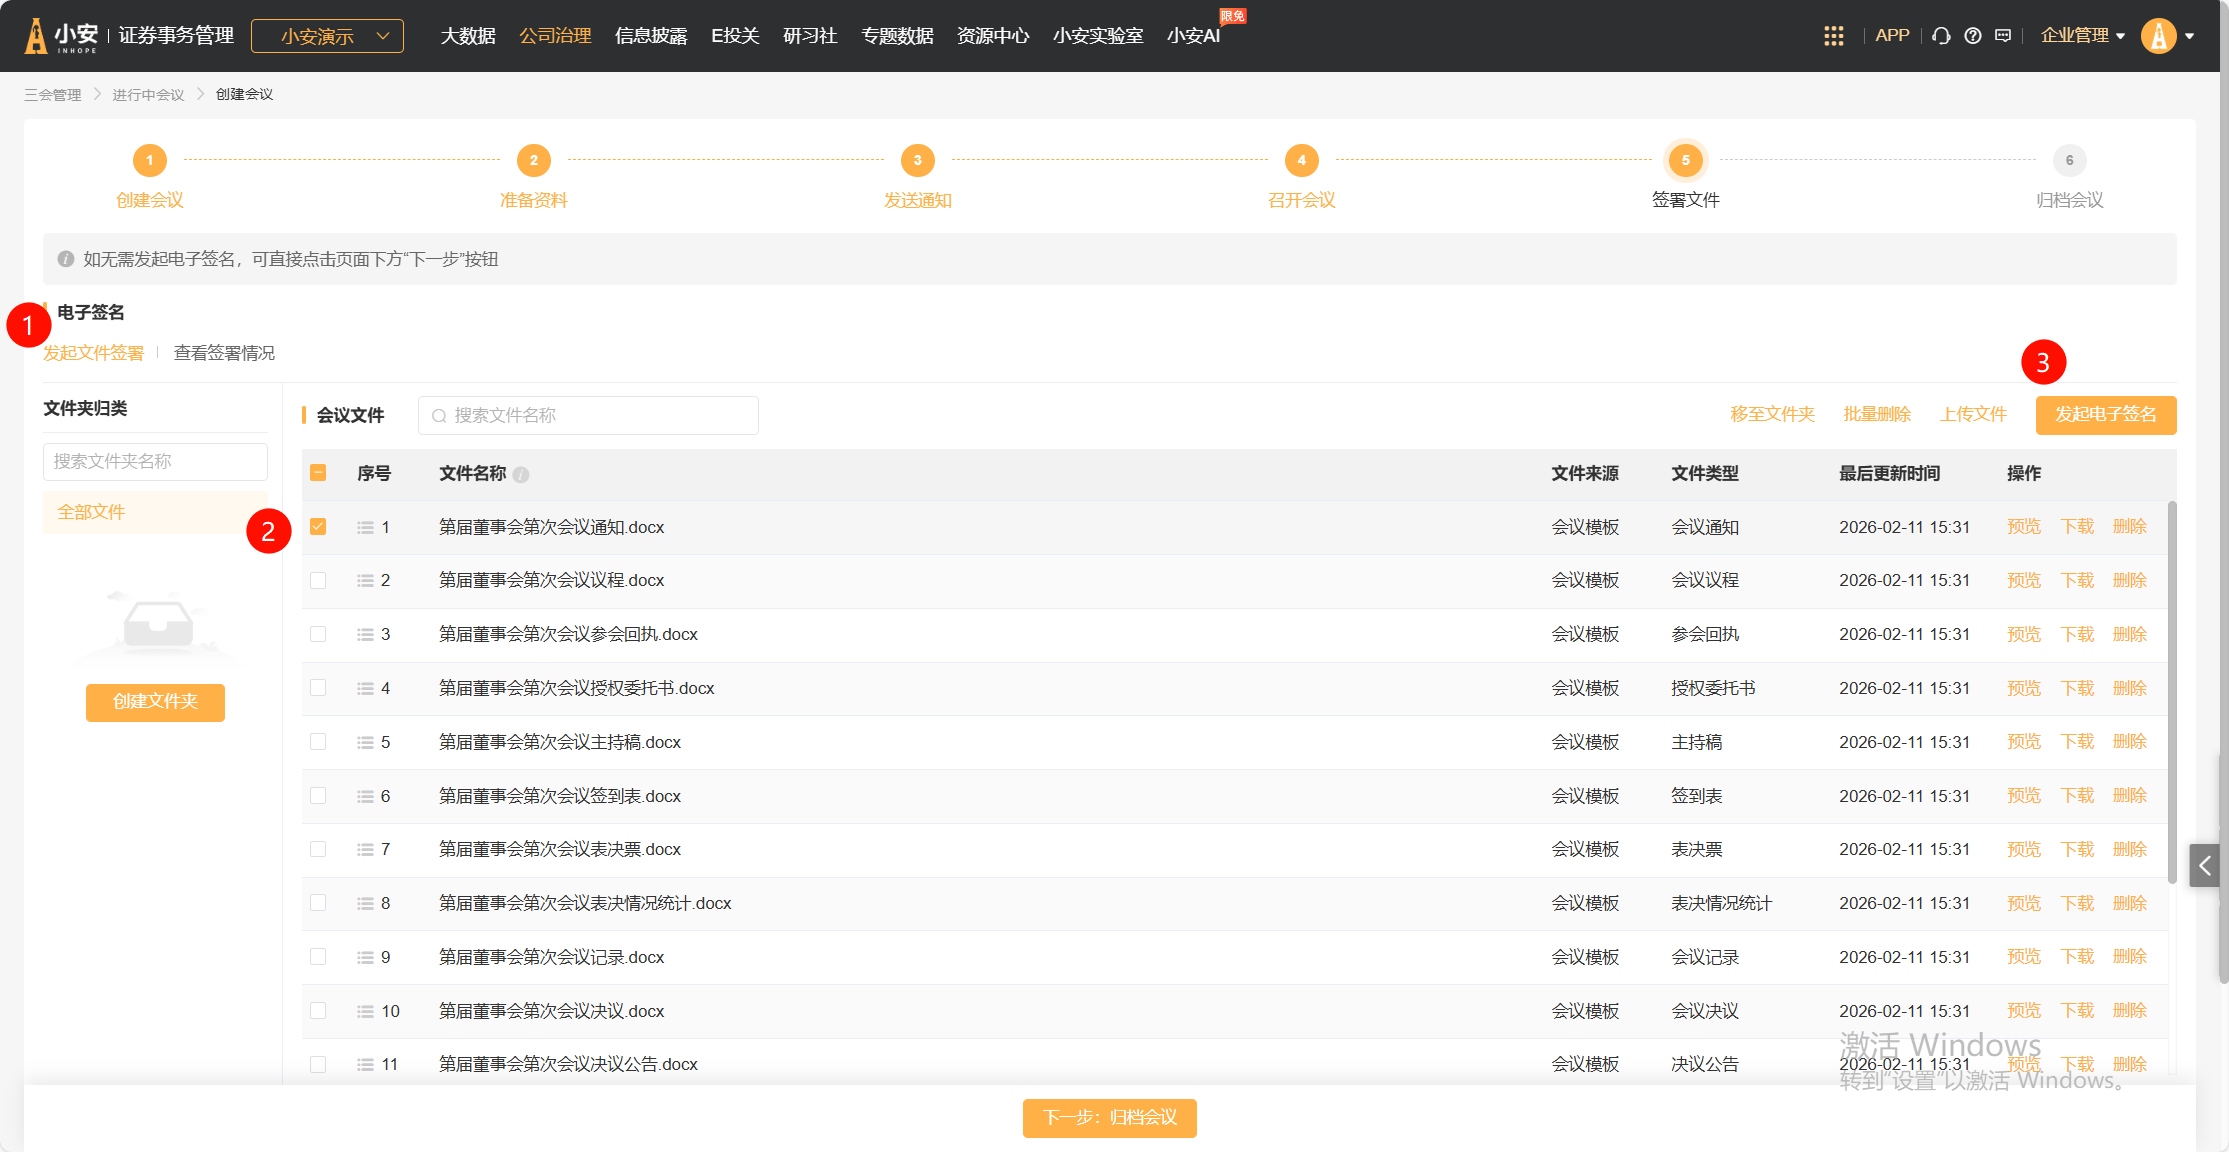Click the orange user avatar icon
Image resolution: width=2229 pixels, height=1152 pixels.
tap(2158, 36)
